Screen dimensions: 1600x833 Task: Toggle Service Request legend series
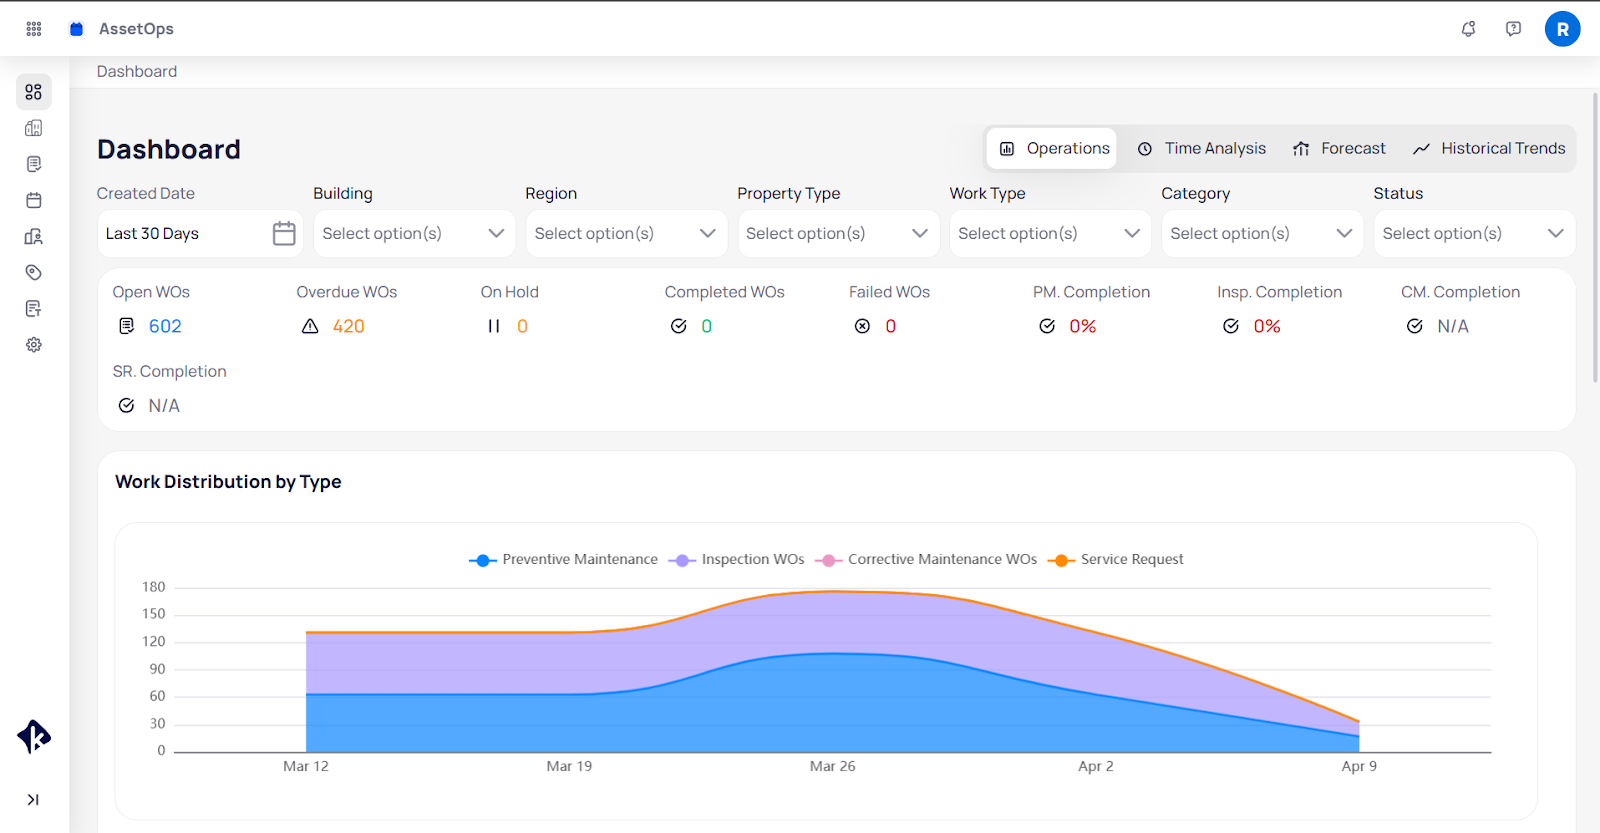pos(1116,560)
